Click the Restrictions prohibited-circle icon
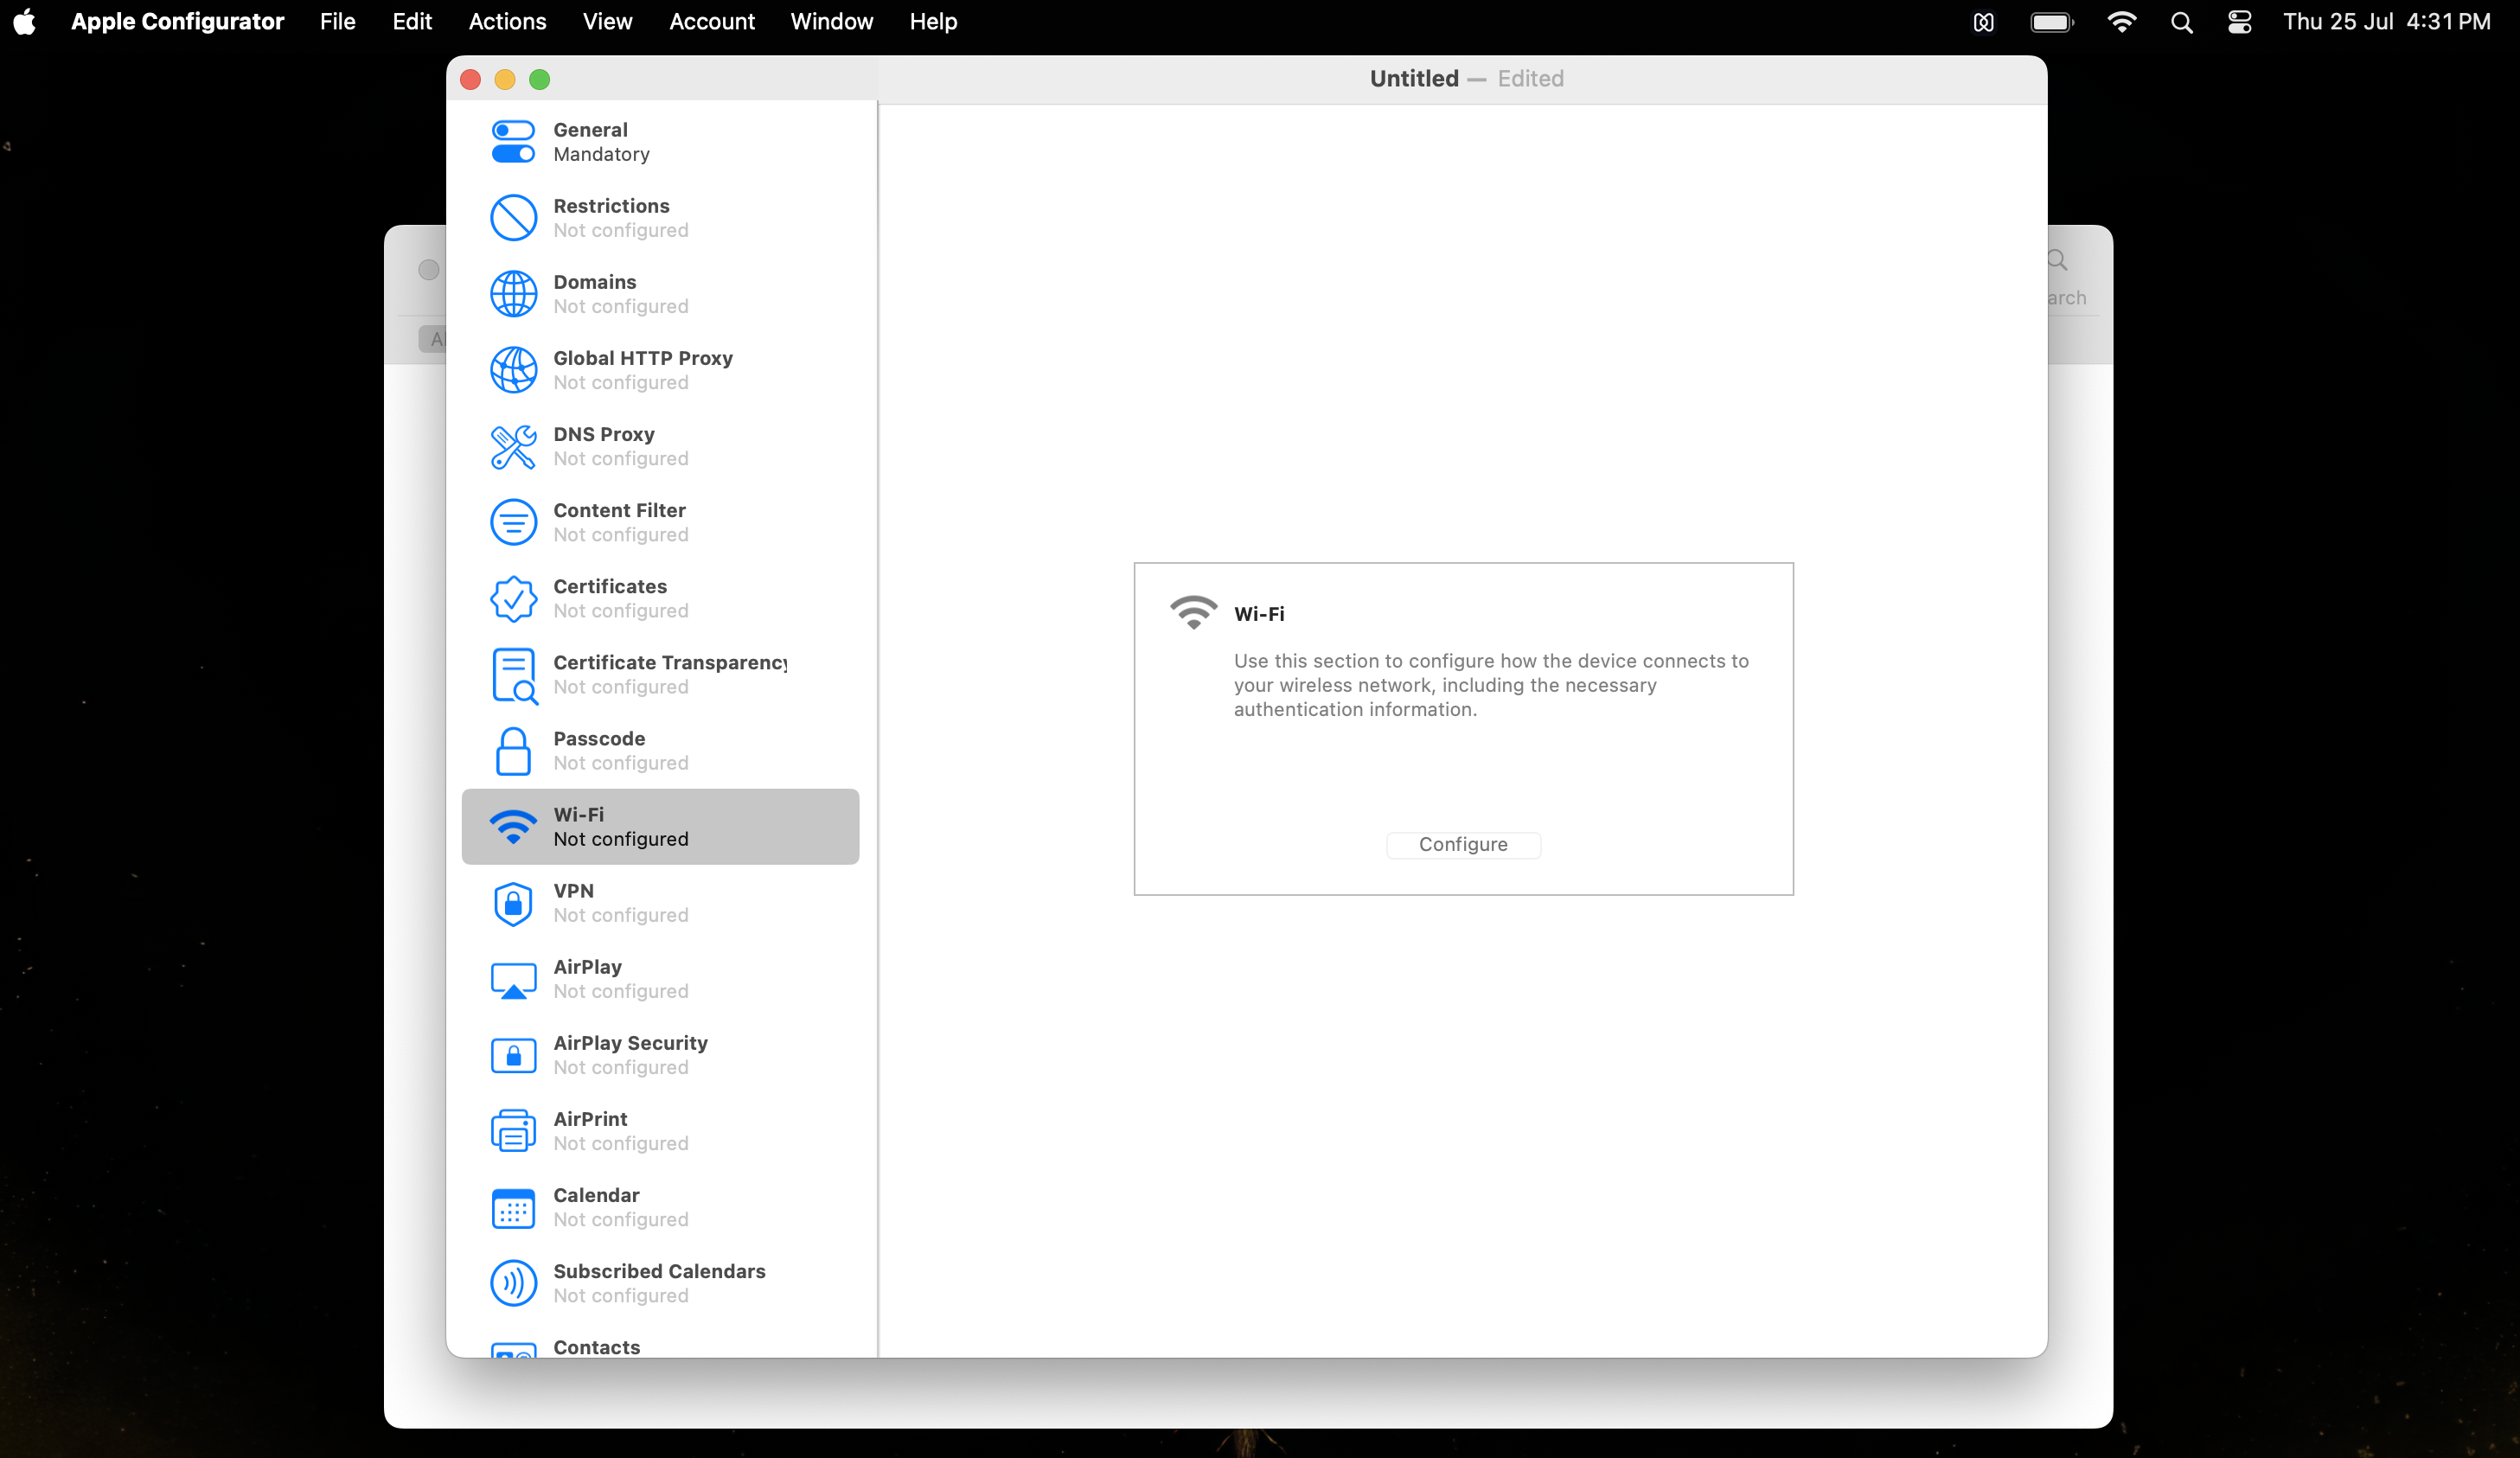This screenshot has width=2520, height=1458. (x=513, y=218)
